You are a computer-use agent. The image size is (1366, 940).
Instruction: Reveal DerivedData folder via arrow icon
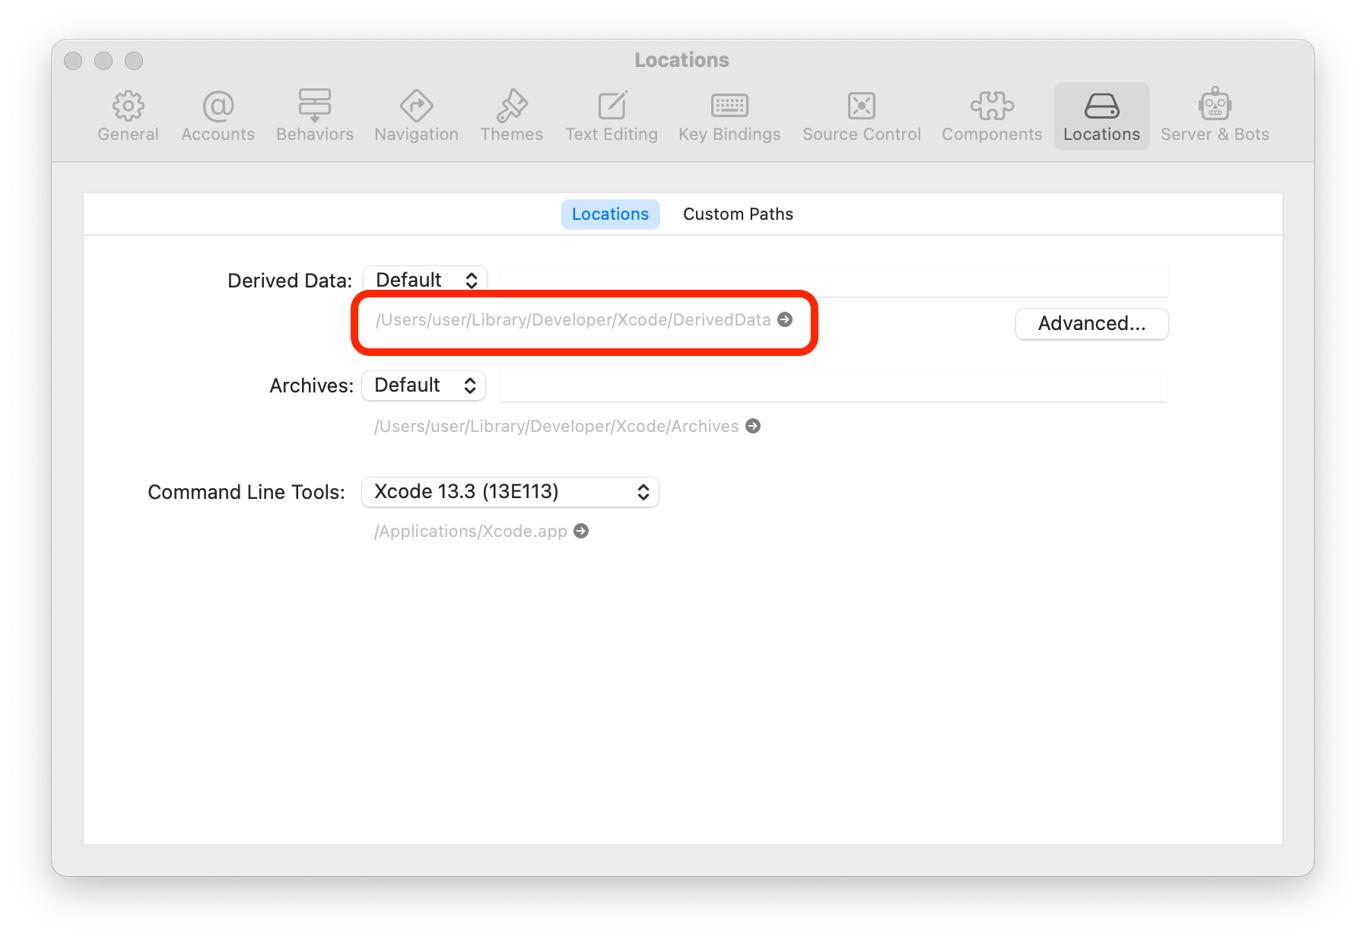click(785, 319)
